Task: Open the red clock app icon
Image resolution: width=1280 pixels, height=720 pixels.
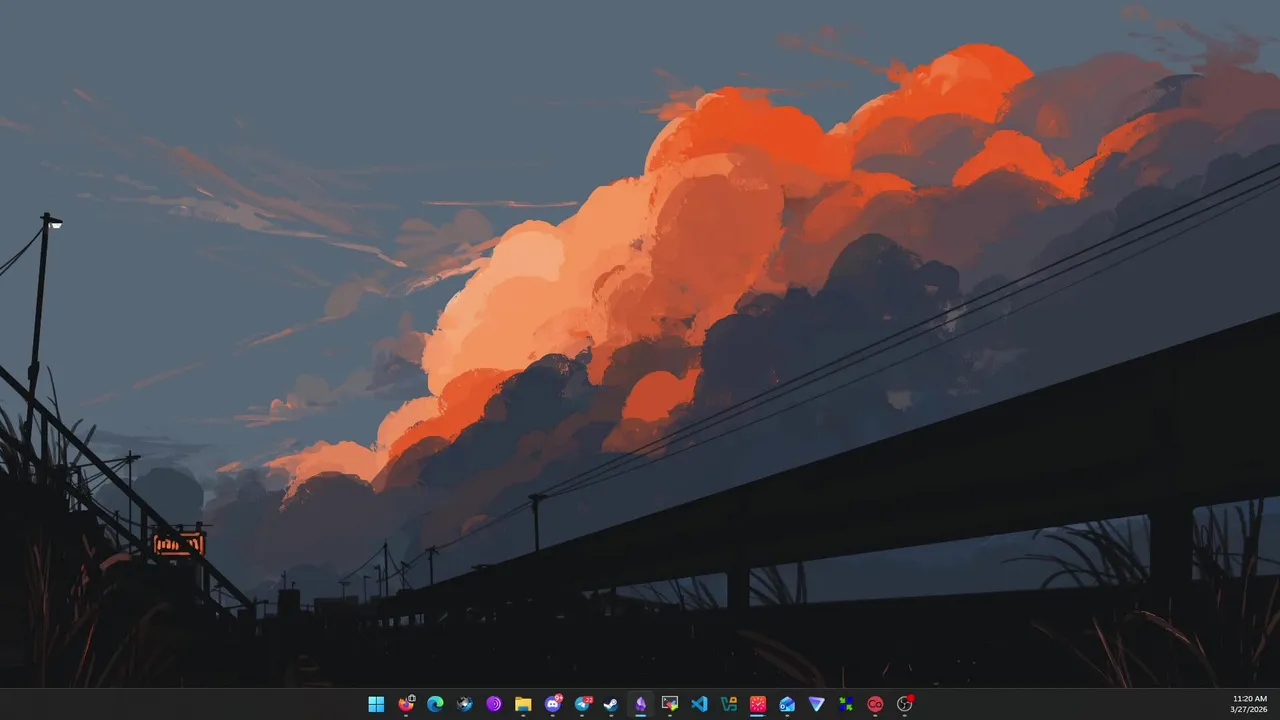Action: coord(758,704)
